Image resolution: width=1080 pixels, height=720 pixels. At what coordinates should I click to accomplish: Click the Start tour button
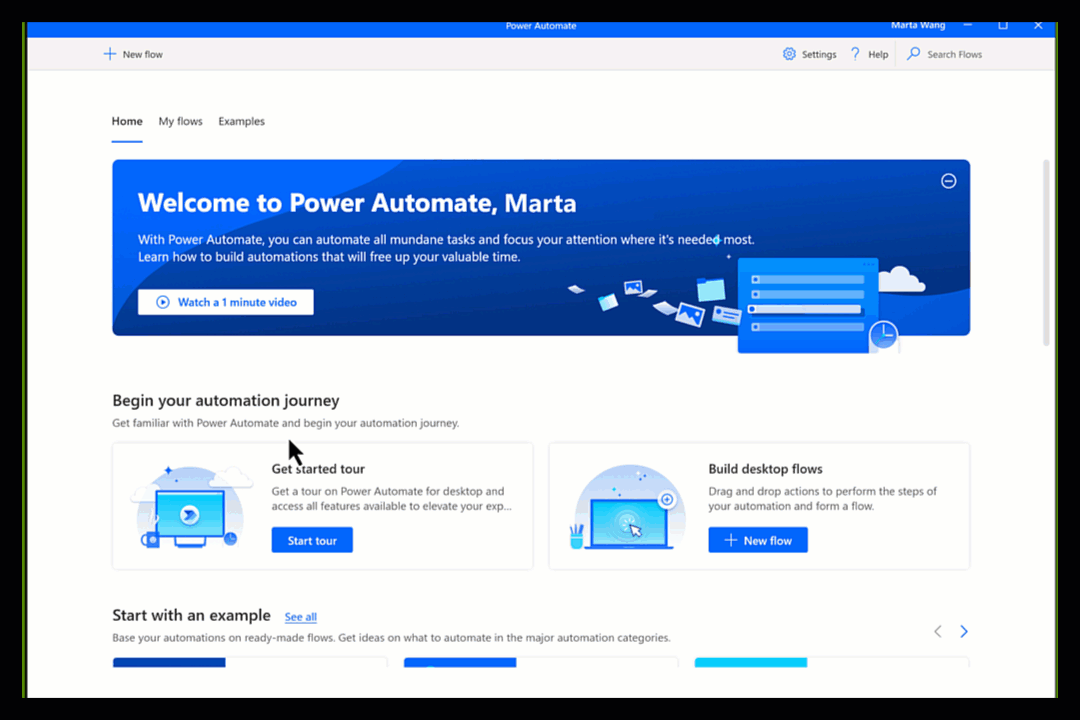click(x=312, y=540)
